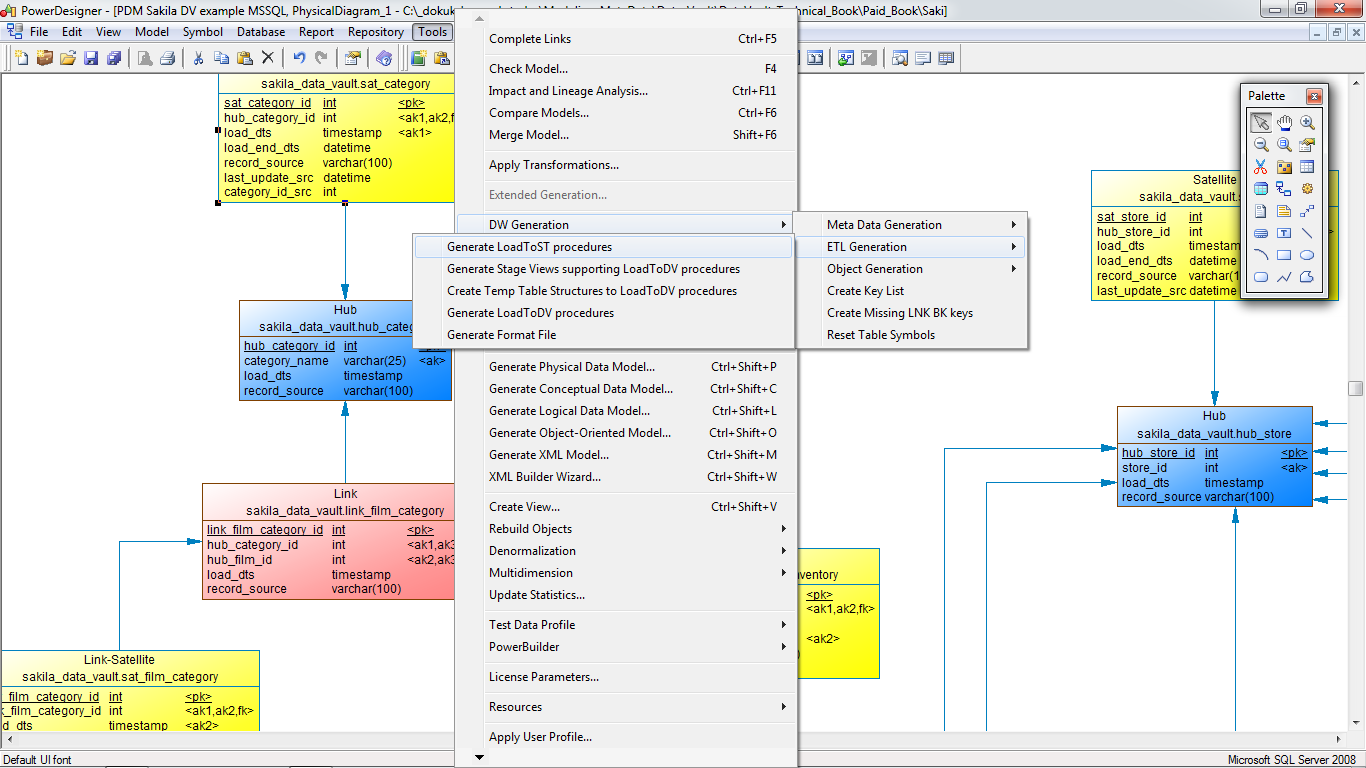Close the Palette window

1314,96
